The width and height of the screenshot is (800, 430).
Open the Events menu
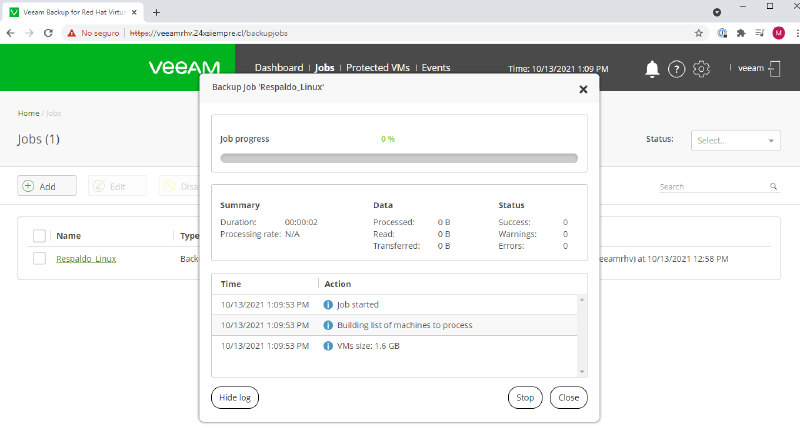pyautogui.click(x=436, y=68)
